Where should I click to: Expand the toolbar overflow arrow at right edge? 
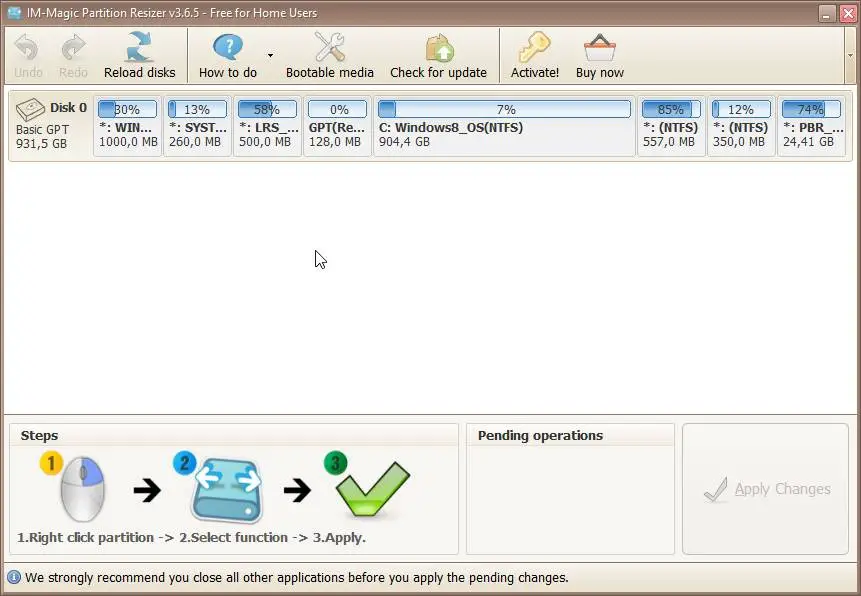point(850,55)
